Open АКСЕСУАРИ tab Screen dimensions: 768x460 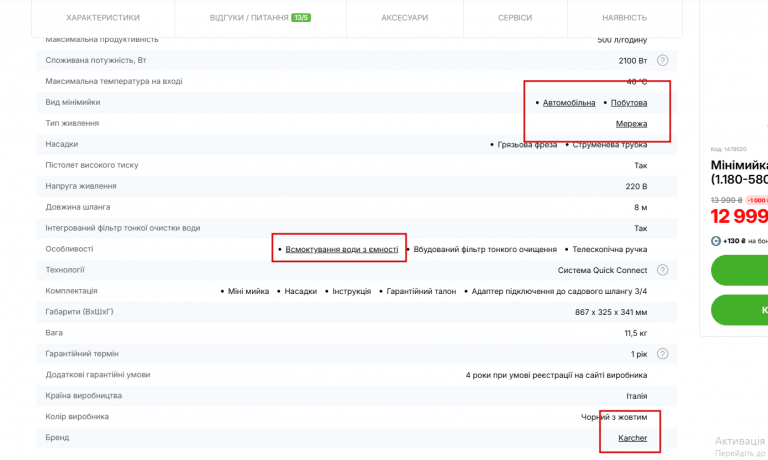point(405,18)
